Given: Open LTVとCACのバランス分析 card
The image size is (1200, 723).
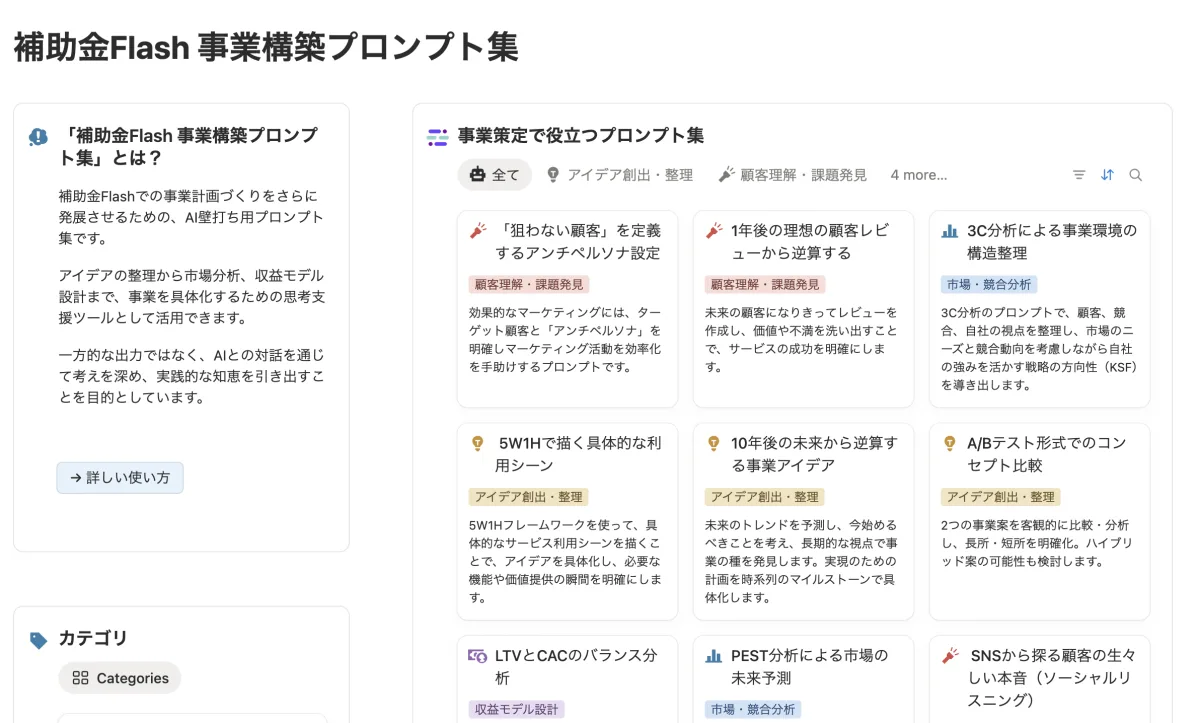Looking at the screenshot, I should 567,679.
